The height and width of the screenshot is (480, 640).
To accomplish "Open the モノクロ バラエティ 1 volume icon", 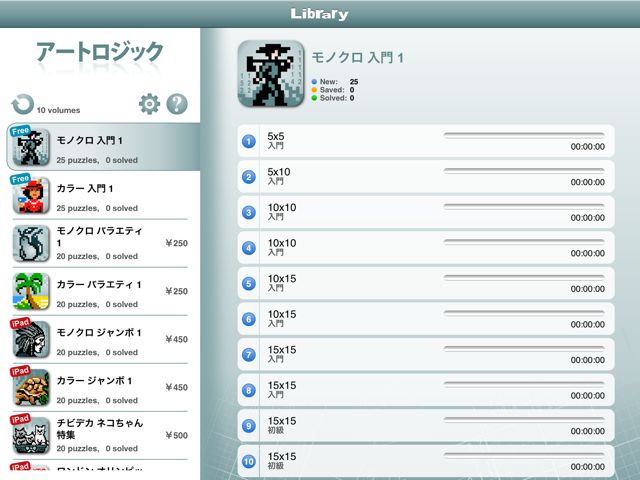I will point(31,243).
